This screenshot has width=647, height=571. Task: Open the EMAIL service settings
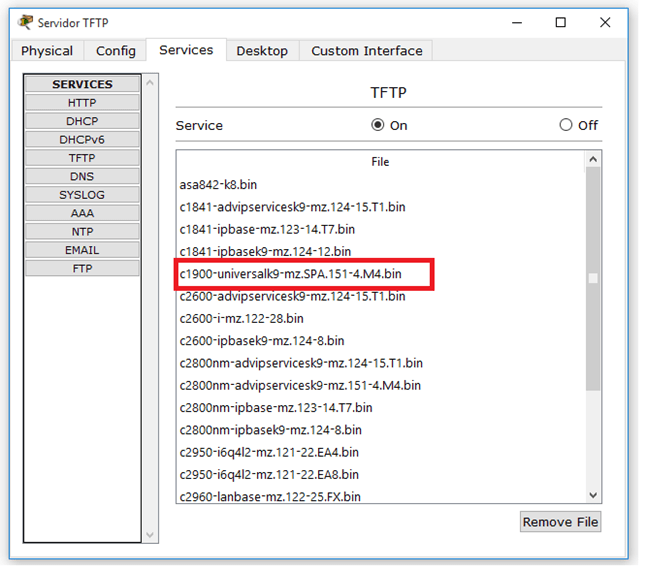[x=82, y=250]
